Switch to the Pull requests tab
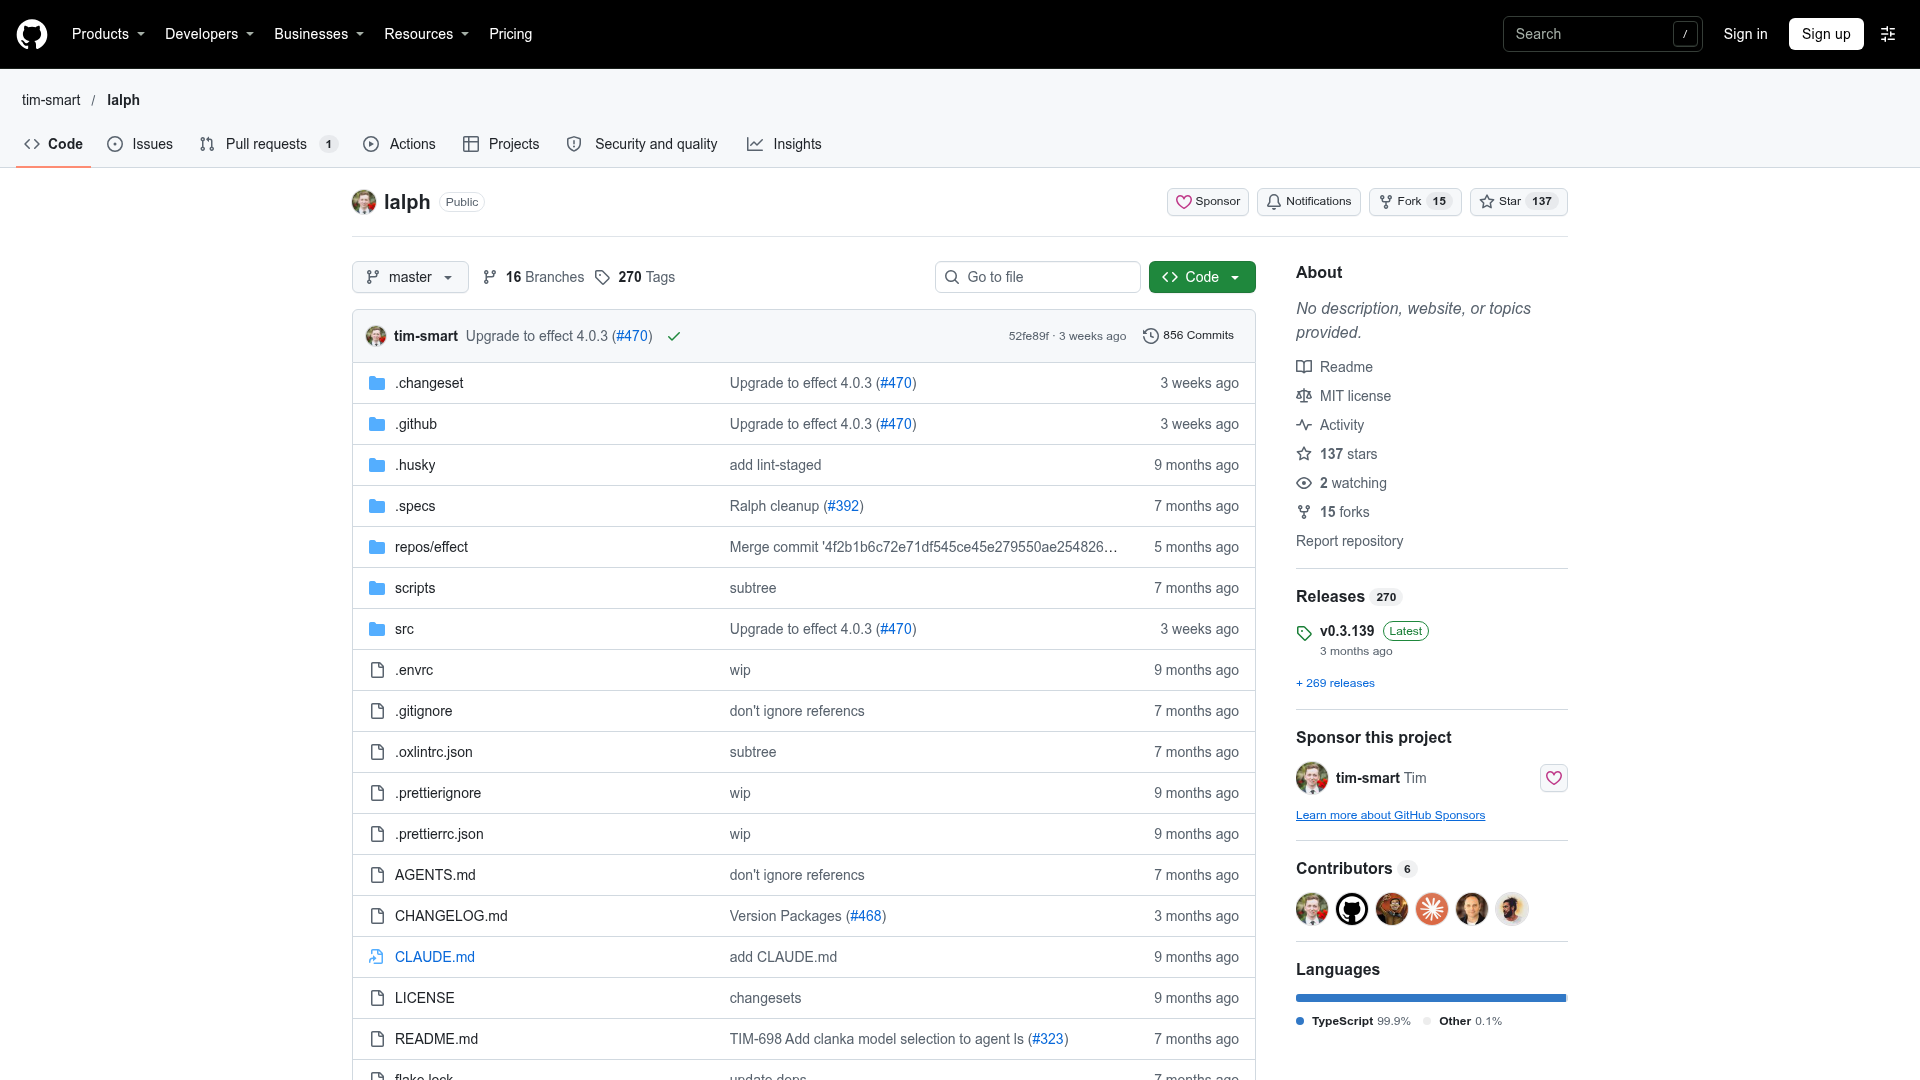Image resolution: width=1920 pixels, height=1080 pixels. point(268,144)
